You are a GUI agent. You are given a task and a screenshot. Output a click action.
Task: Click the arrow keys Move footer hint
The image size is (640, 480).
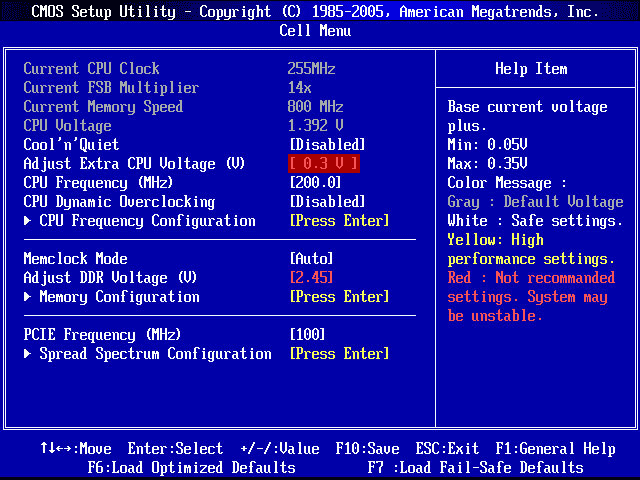[x=76, y=449]
